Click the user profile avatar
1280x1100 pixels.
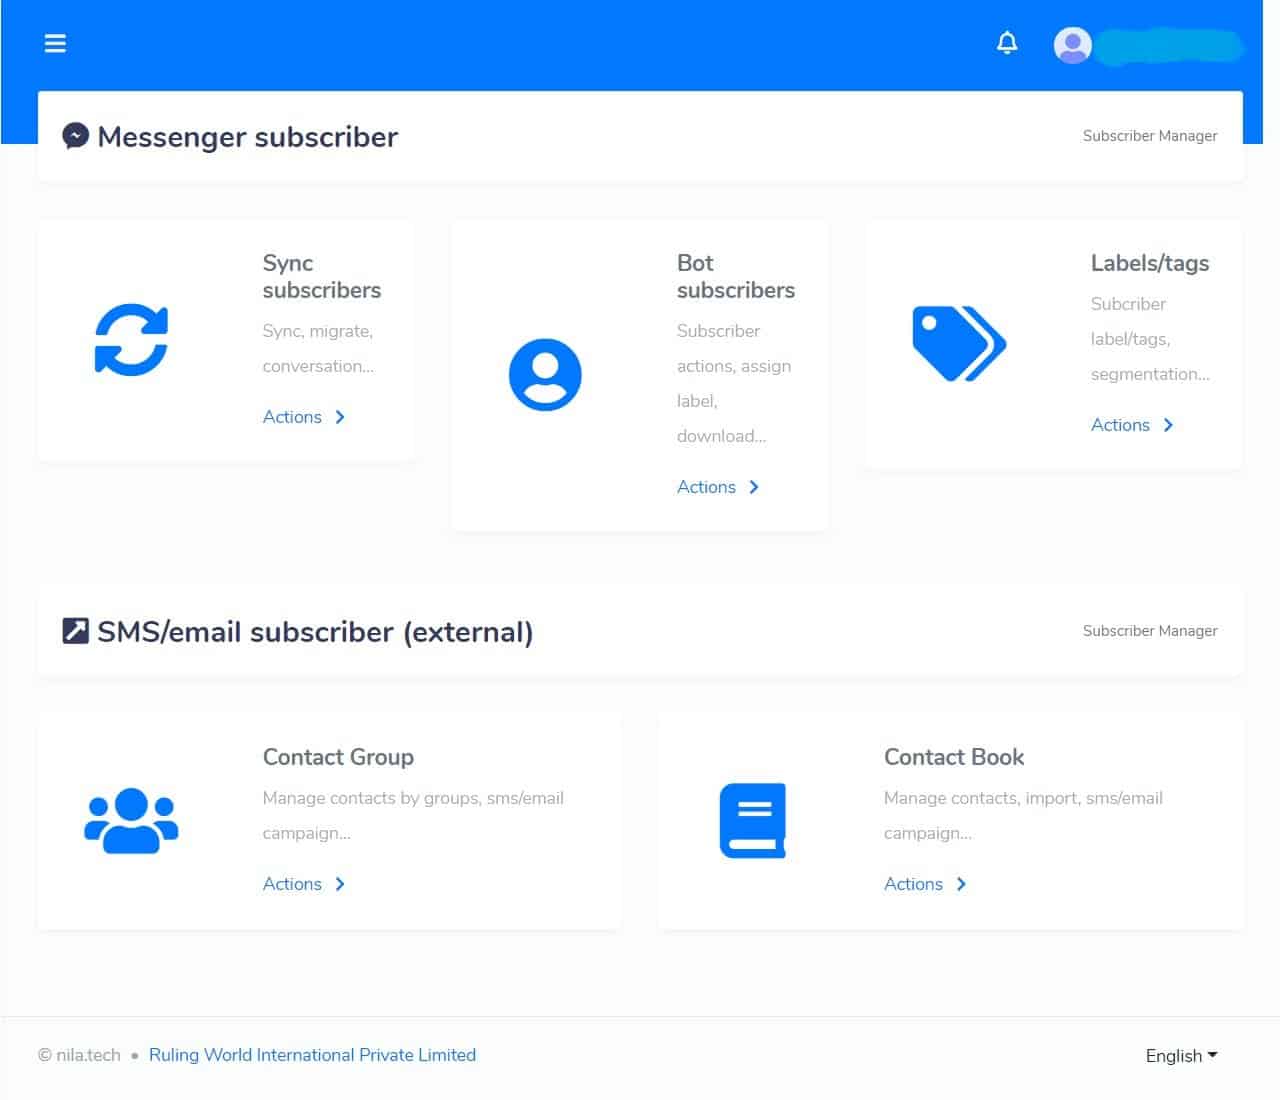1072,45
